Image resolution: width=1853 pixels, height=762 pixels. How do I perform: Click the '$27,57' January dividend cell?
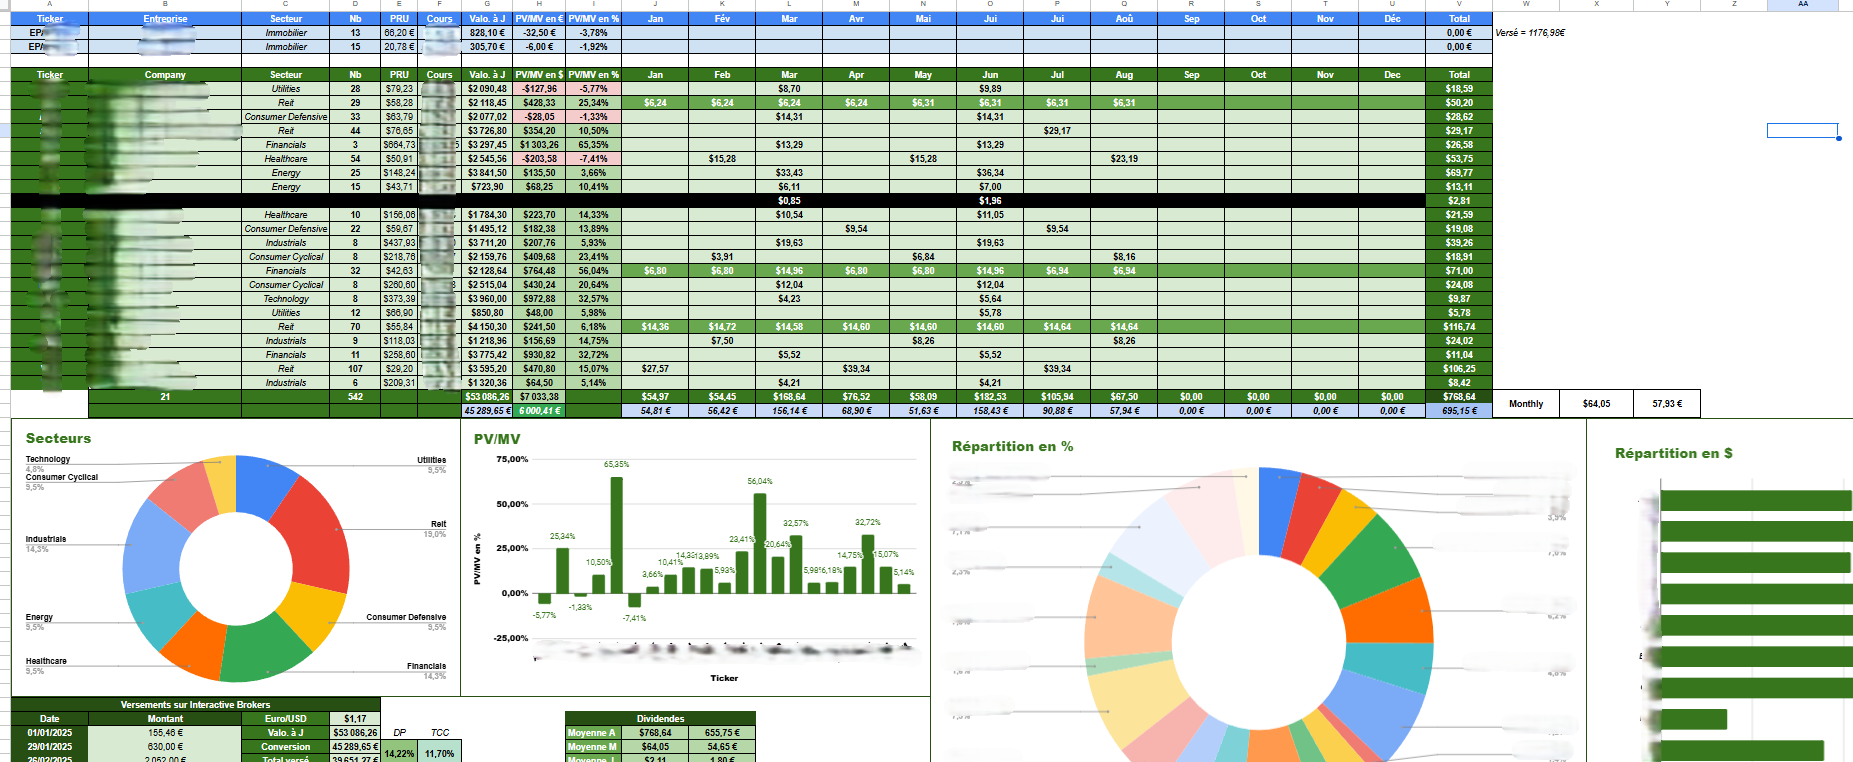point(655,369)
